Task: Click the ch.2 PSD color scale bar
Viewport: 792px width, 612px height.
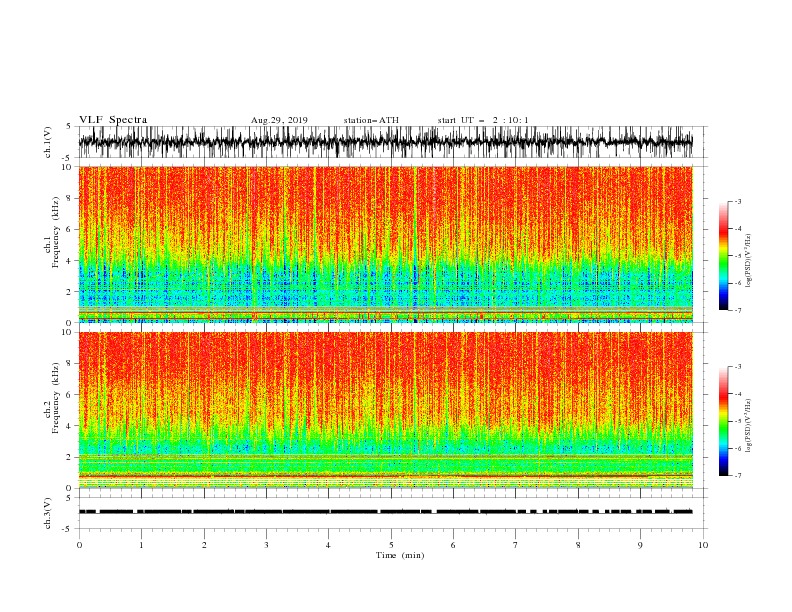Action: coord(723,421)
